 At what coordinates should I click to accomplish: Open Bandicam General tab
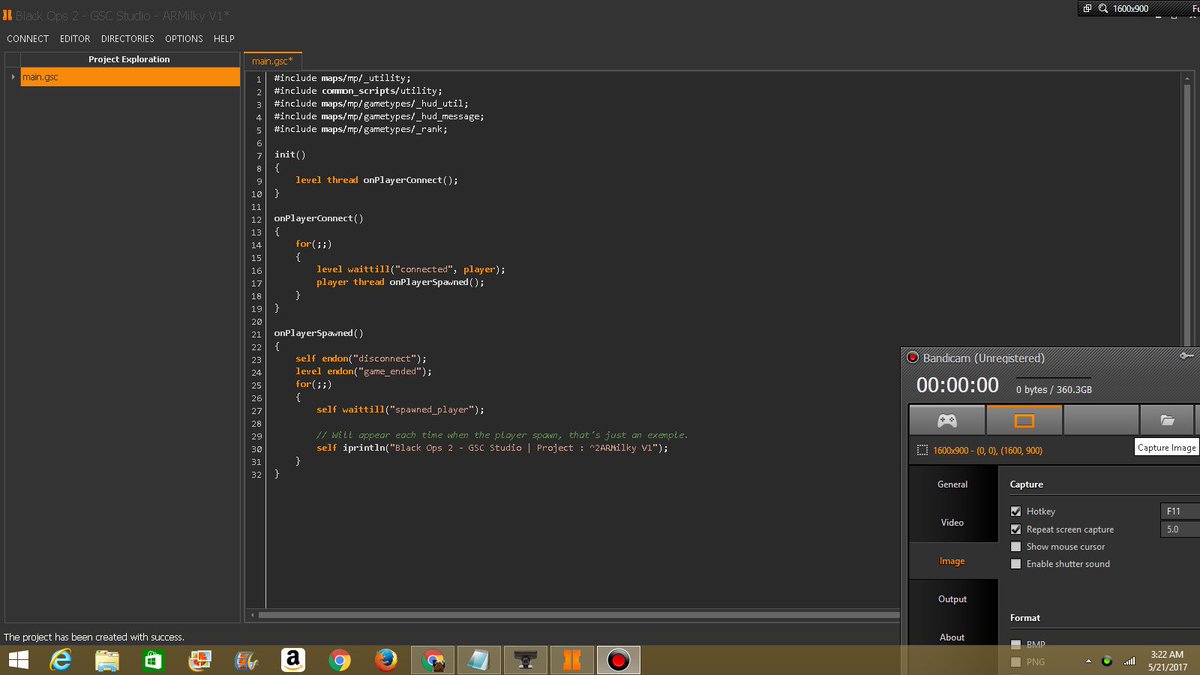[x=952, y=485]
